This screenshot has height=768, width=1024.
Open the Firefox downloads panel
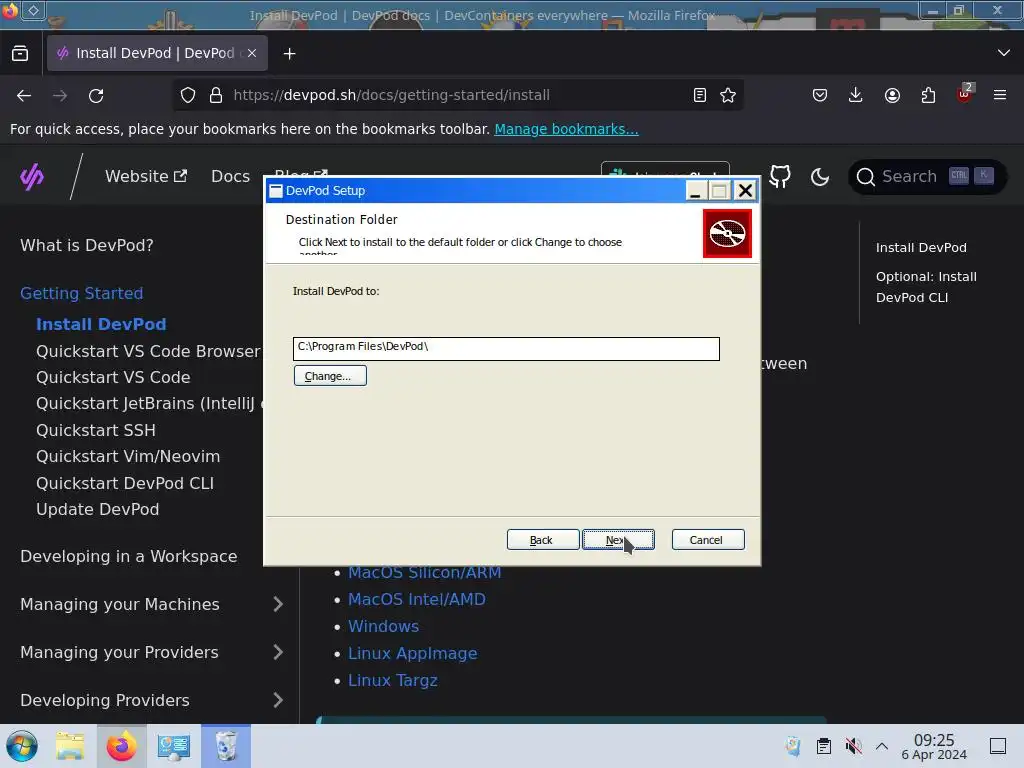click(856, 95)
